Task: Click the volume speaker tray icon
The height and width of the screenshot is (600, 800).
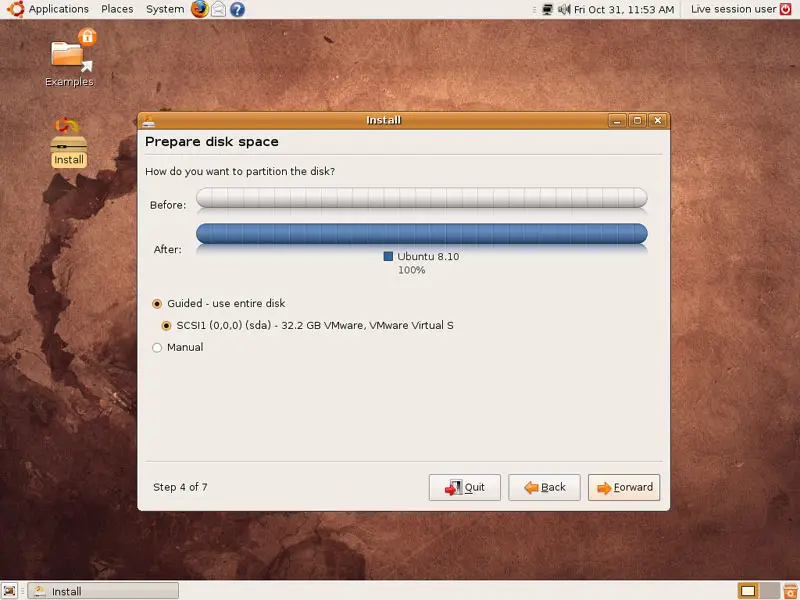Action: [x=564, y=9]
